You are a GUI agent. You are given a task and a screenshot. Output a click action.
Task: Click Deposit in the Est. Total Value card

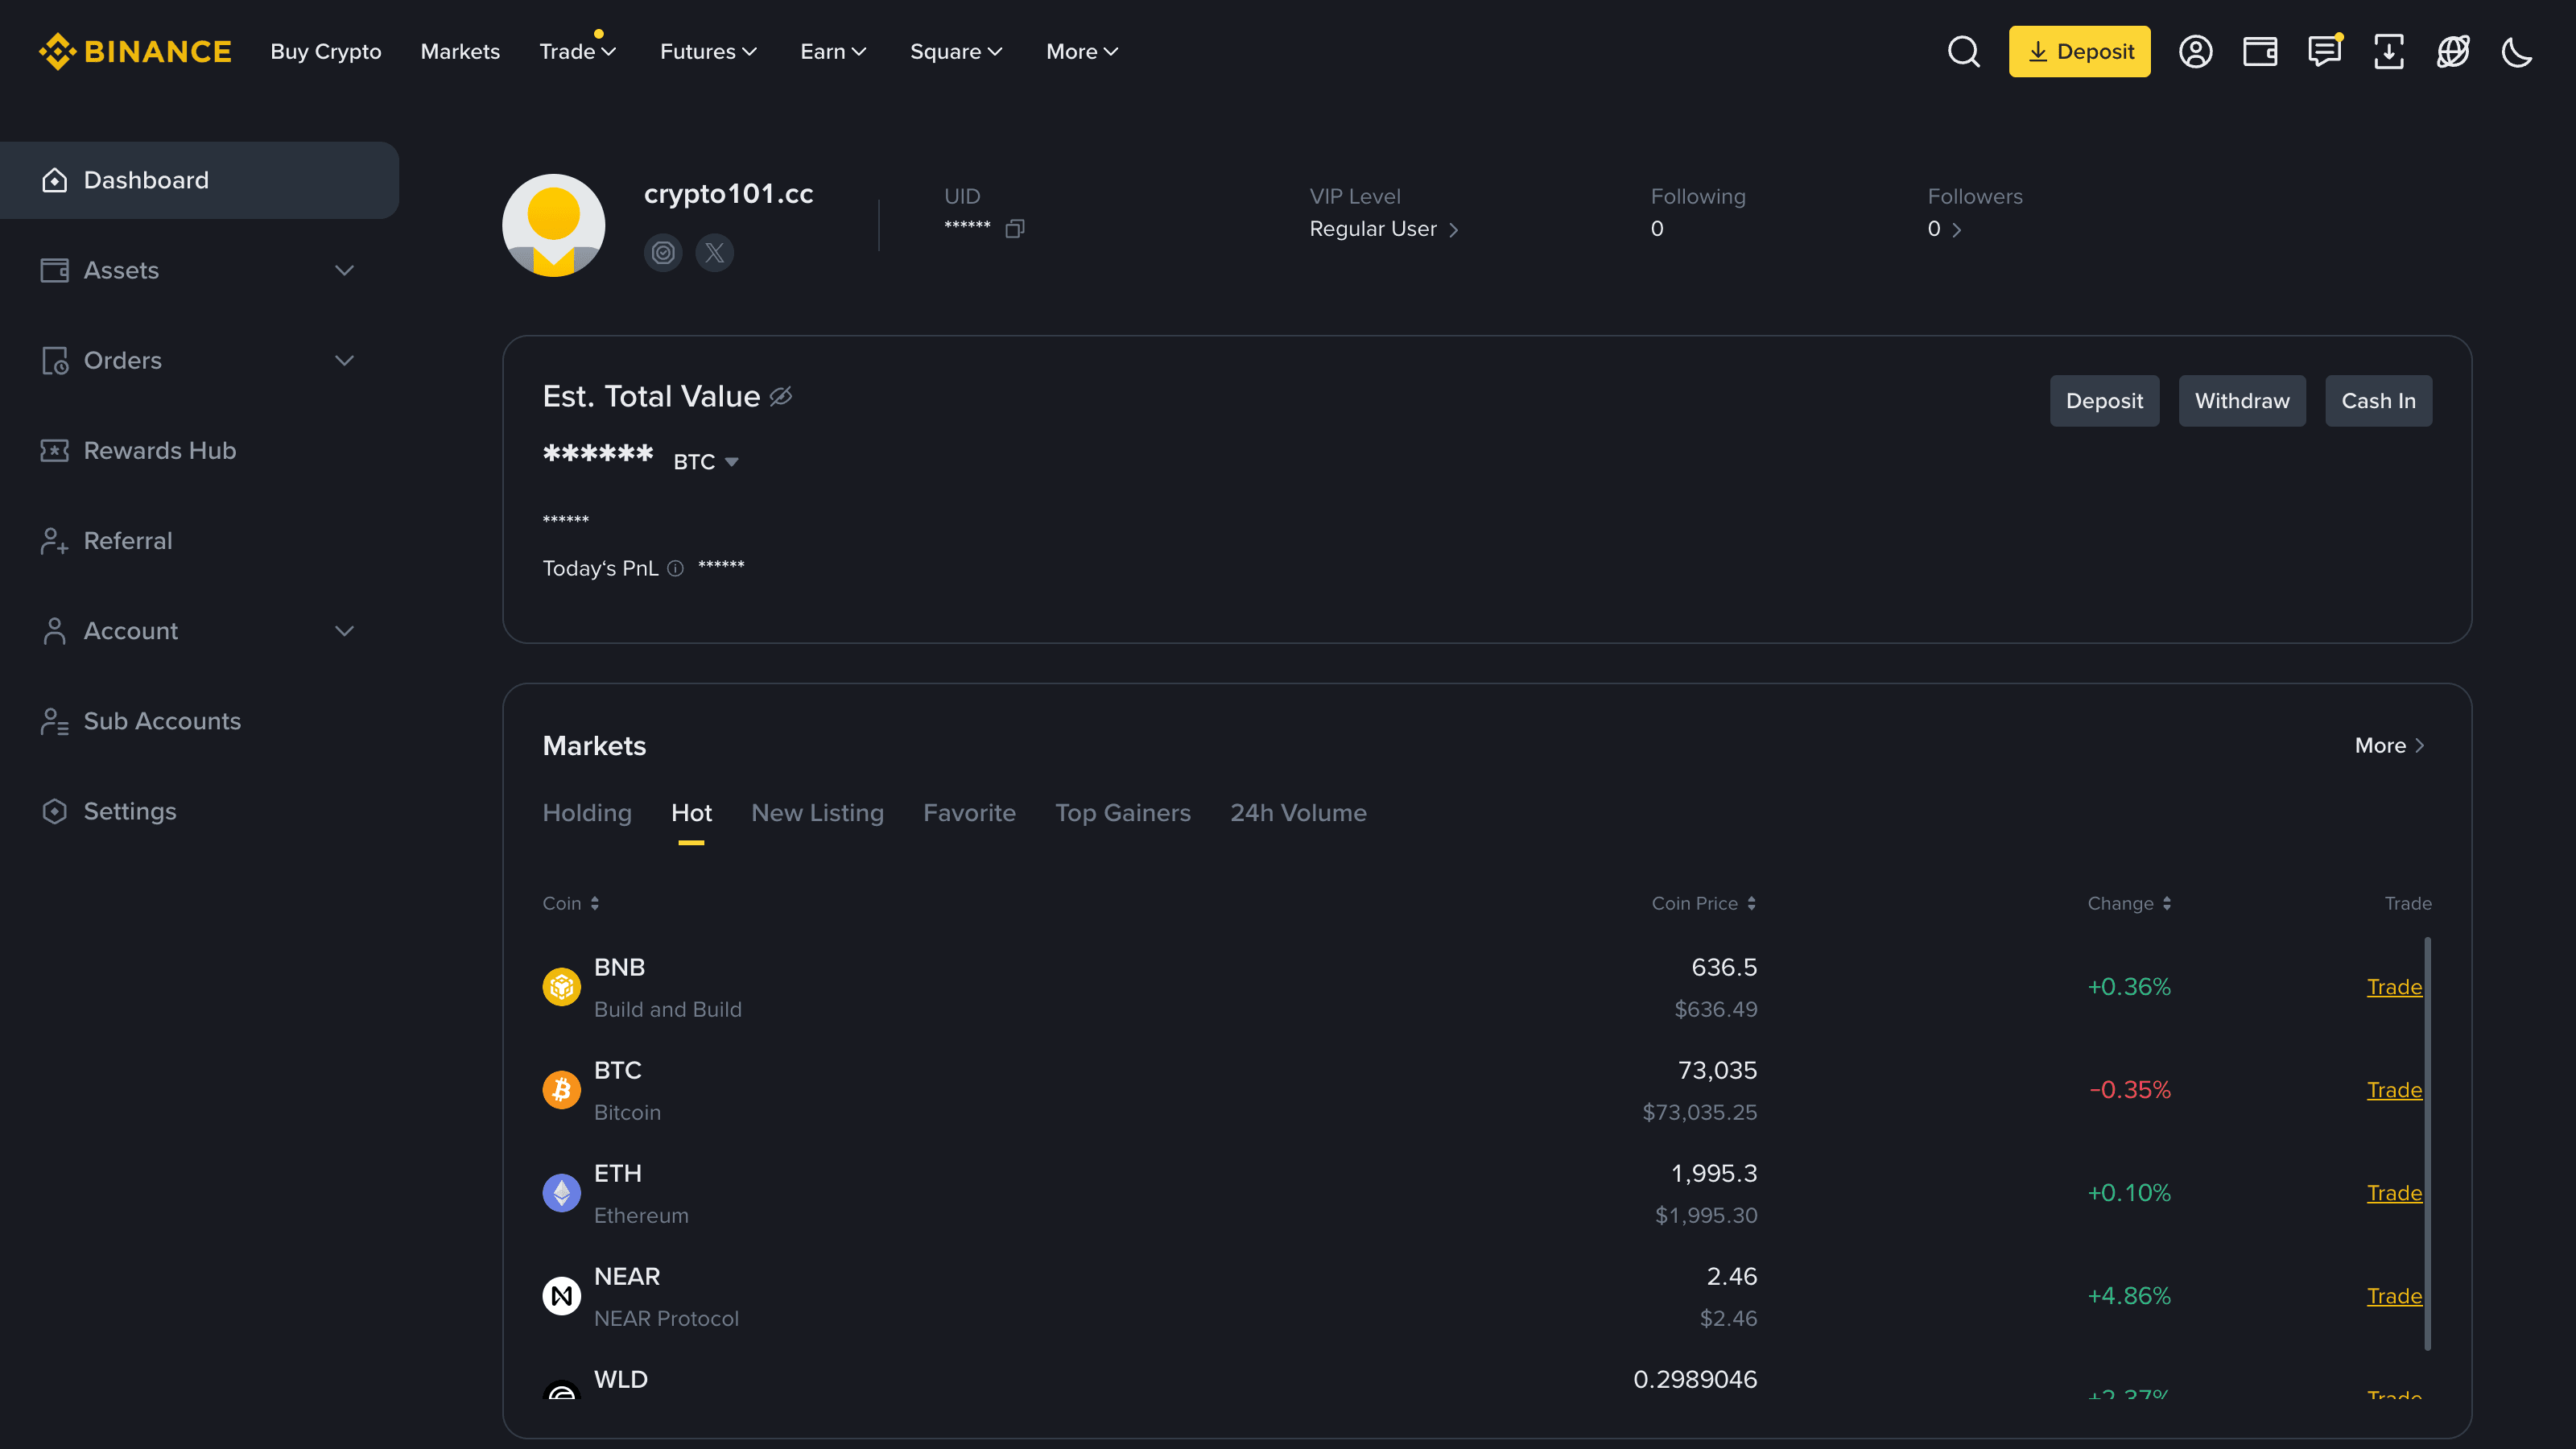pos(2104,401)
